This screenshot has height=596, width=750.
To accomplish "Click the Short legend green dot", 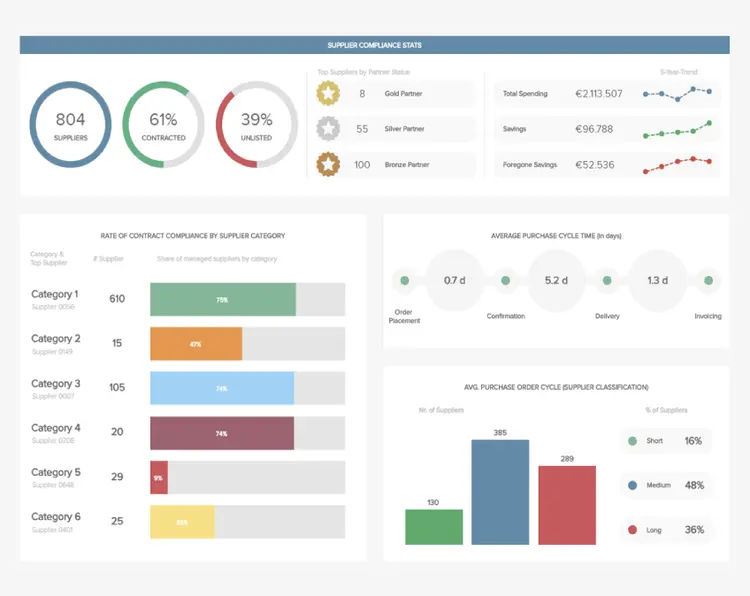I will 632,441.
